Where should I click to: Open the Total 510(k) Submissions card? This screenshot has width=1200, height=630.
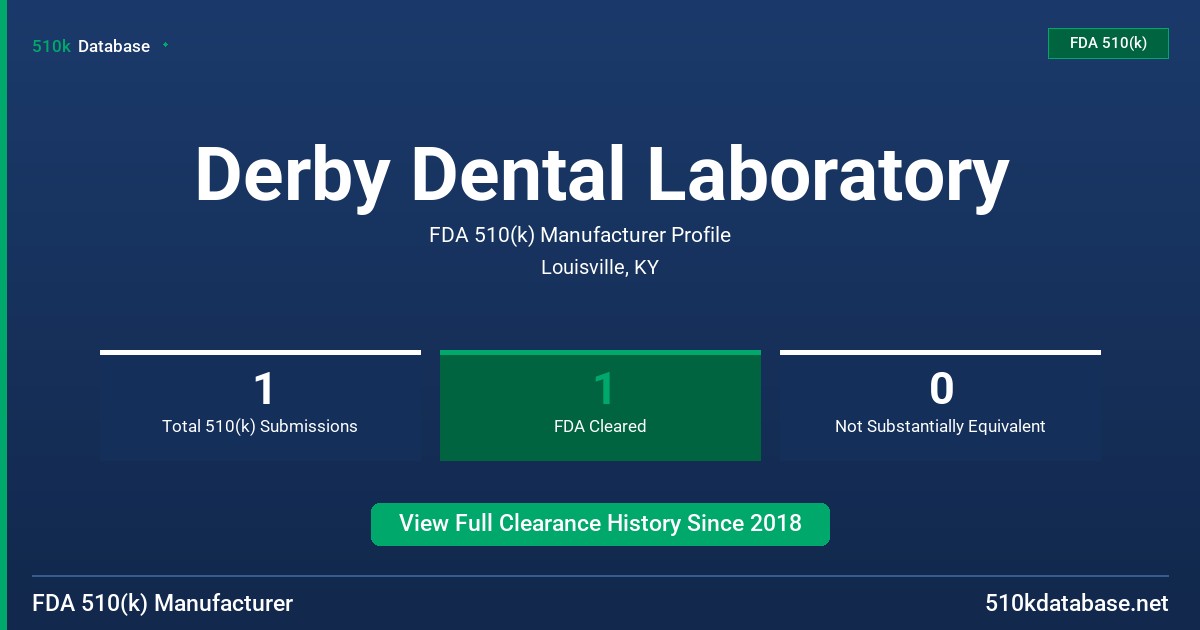click(x=260, y=406)
